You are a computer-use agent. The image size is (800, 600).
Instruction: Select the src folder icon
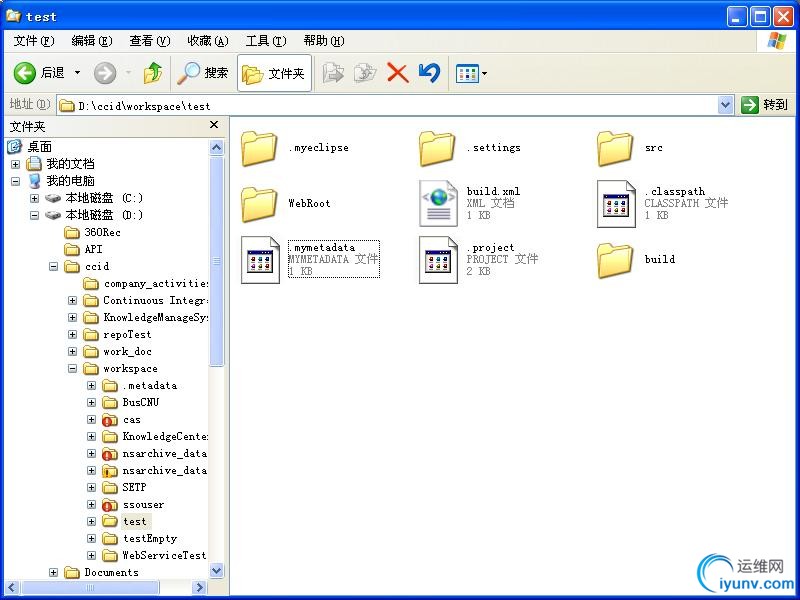615,148
